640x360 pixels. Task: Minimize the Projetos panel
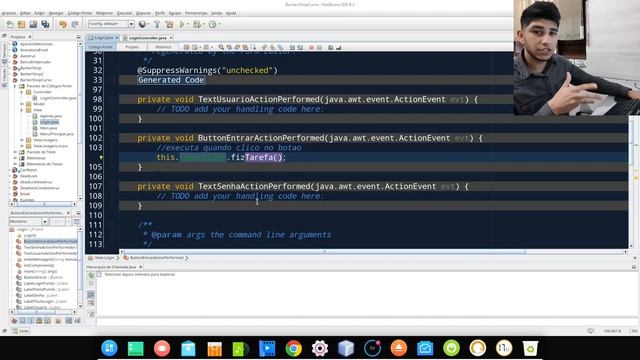[x=78, y=37]
